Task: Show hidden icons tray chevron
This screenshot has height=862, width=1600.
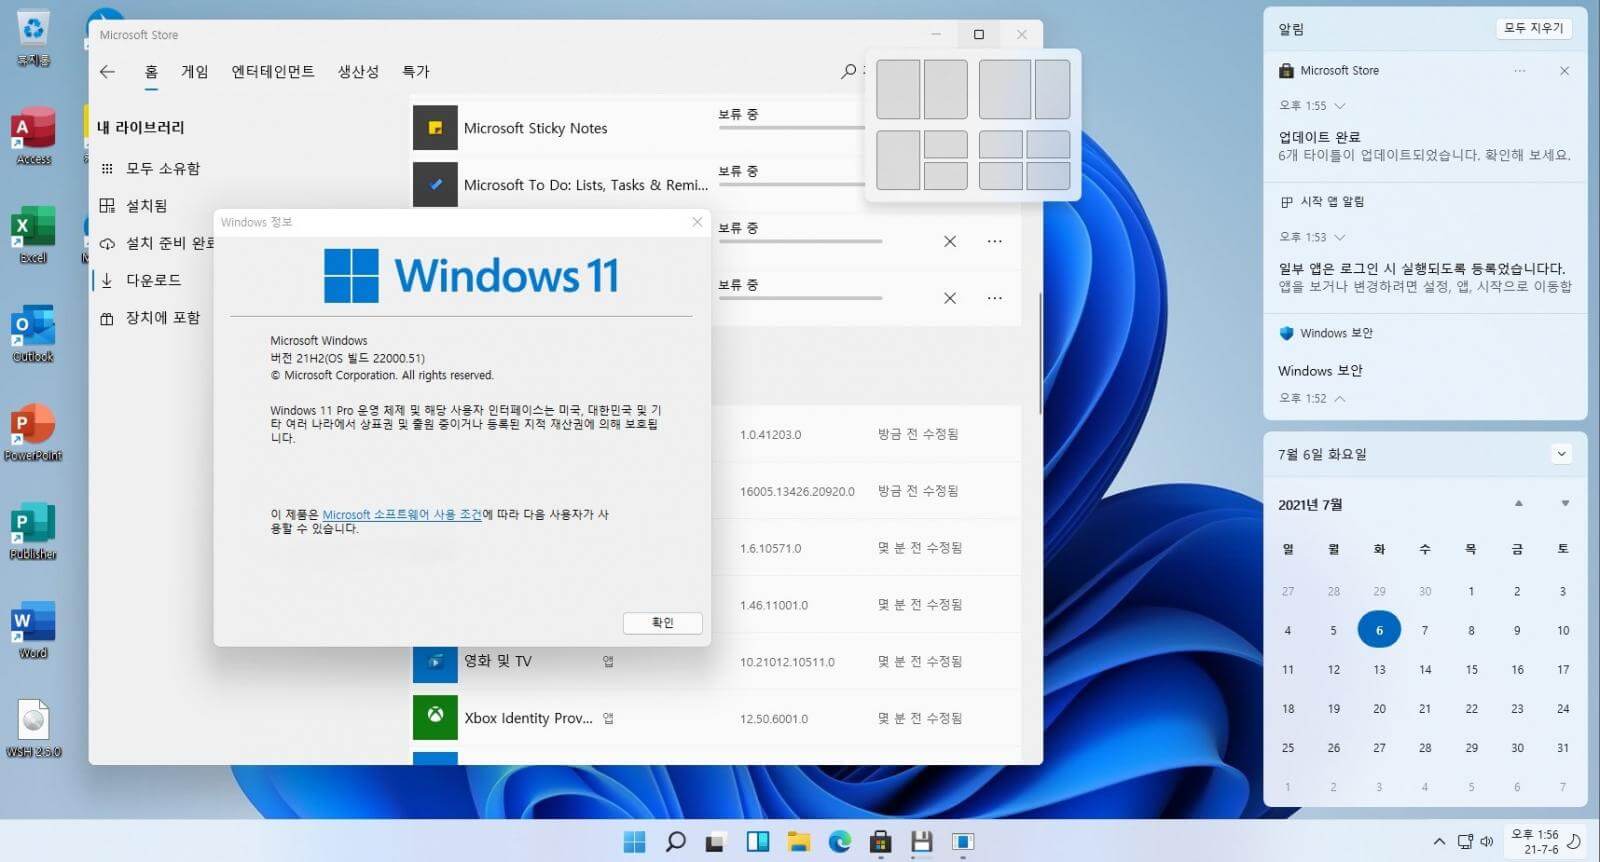Action: (x=1439, y=842)
